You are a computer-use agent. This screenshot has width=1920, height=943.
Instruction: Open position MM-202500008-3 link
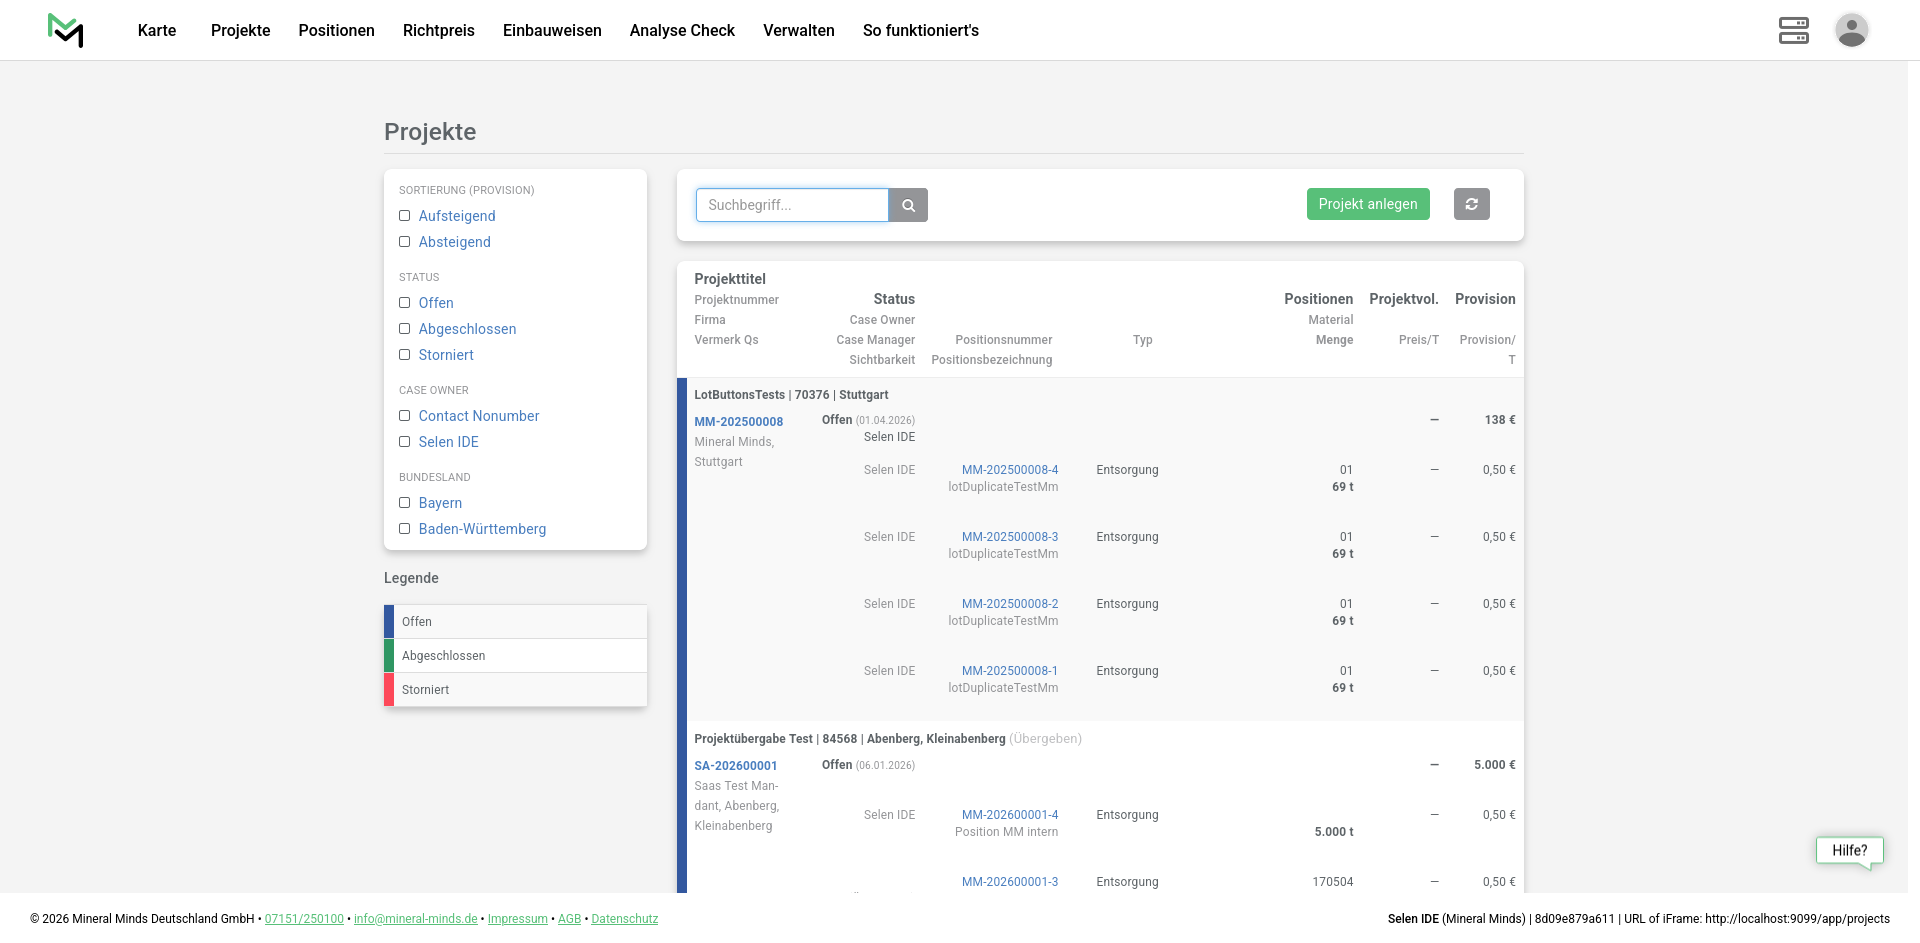click(1009, 537)
